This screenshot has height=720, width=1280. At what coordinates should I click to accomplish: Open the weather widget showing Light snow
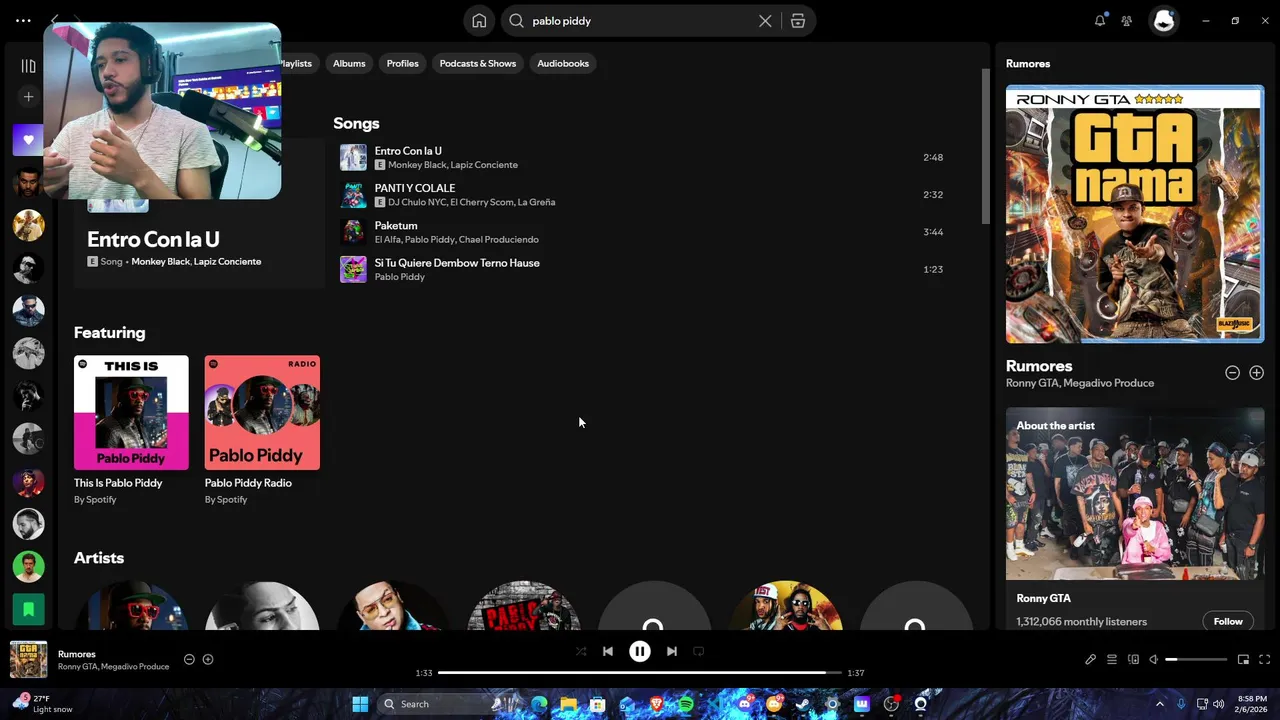(x=45, y=704)
